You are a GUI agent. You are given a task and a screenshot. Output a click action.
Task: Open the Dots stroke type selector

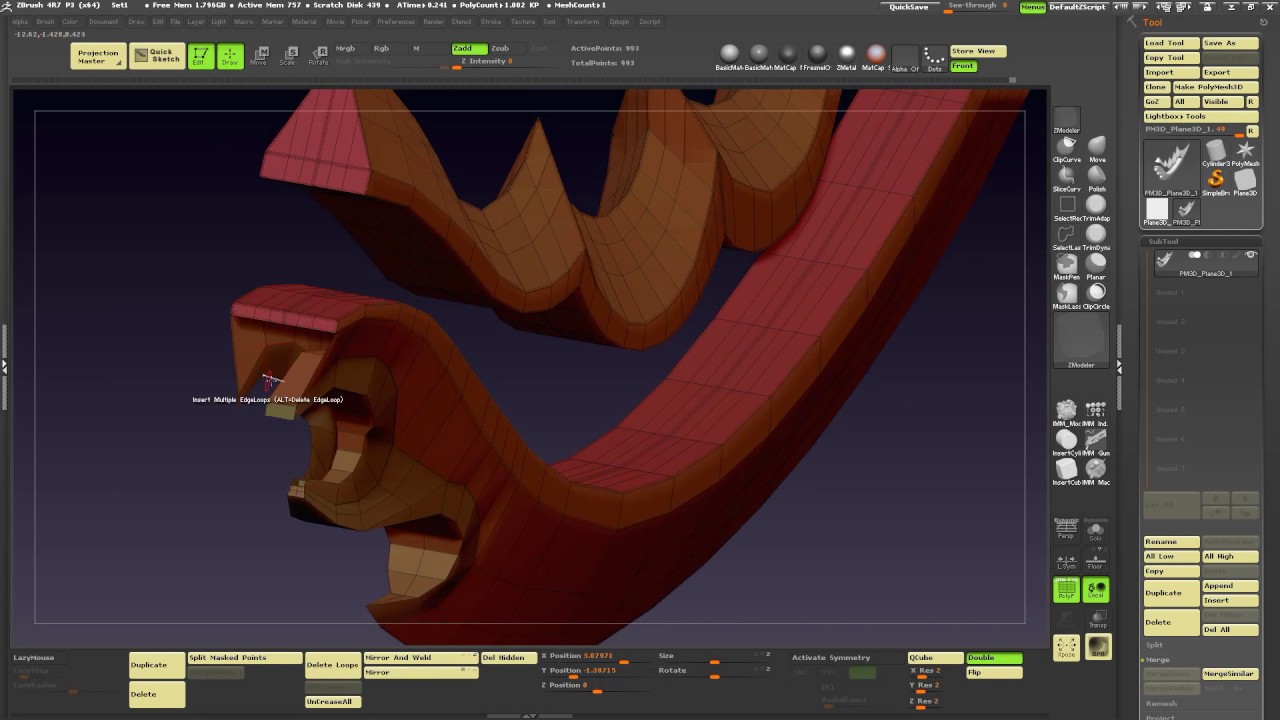934,58
